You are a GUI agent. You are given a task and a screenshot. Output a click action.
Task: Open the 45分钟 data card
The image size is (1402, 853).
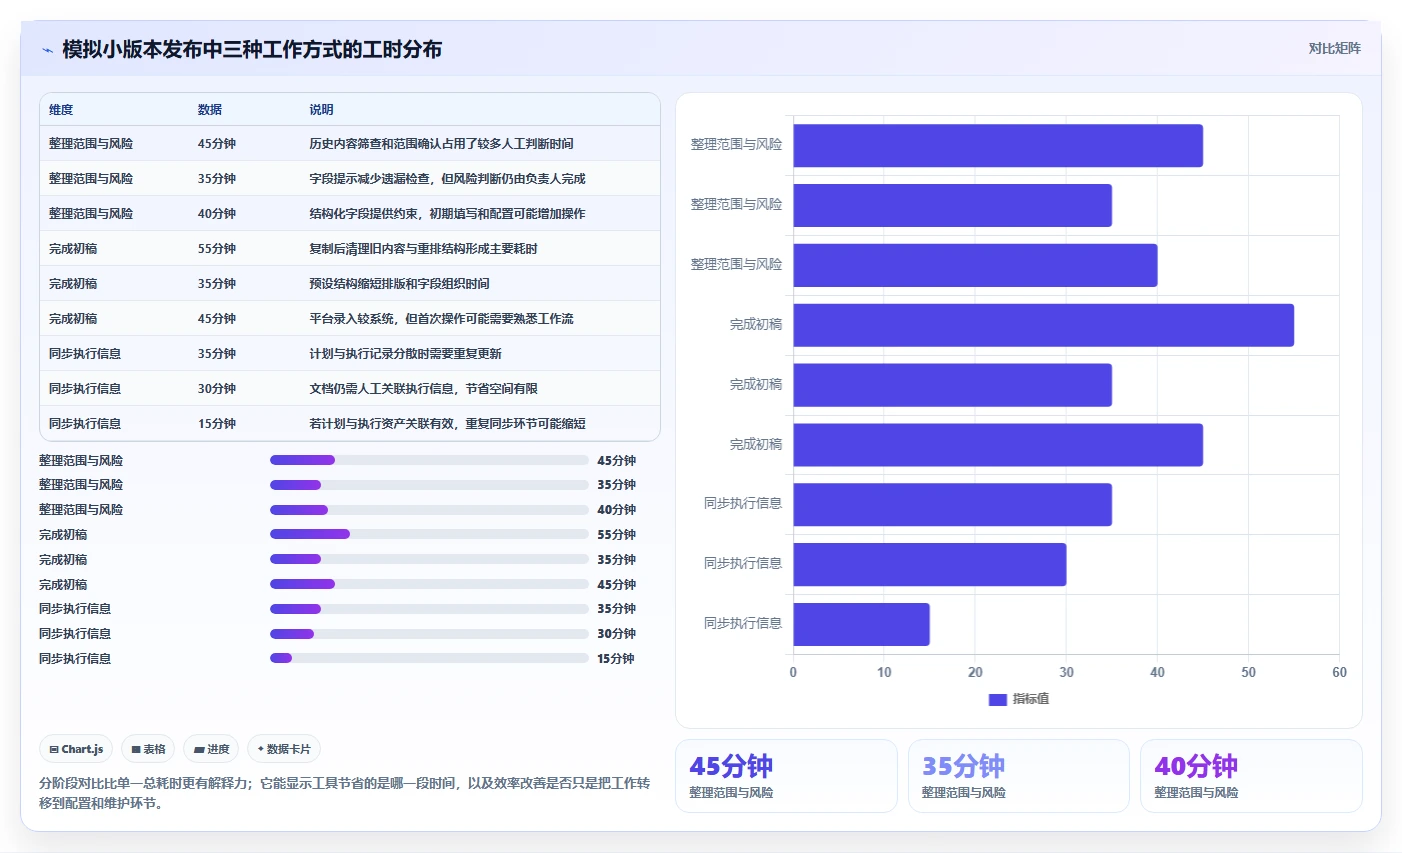(x=786, y=776)
